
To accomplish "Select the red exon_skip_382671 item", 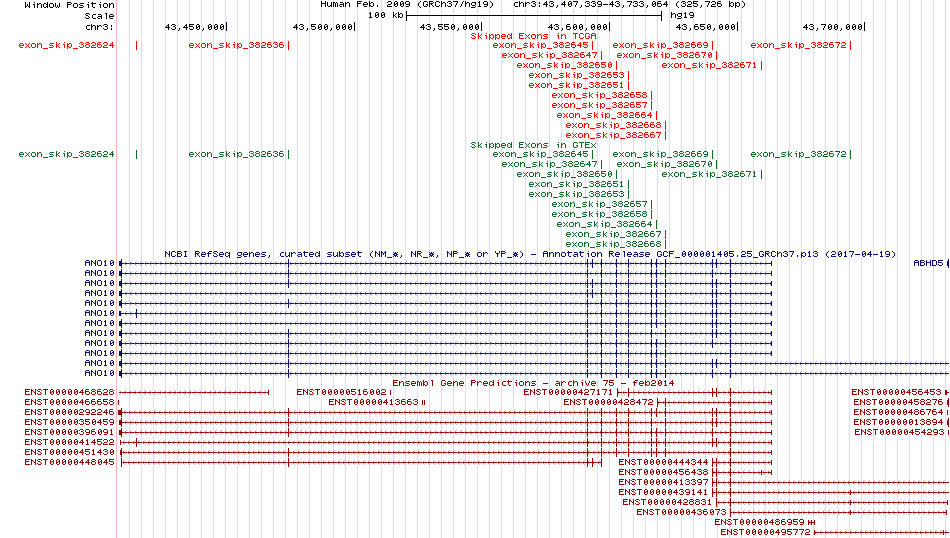I will point(709,65).
